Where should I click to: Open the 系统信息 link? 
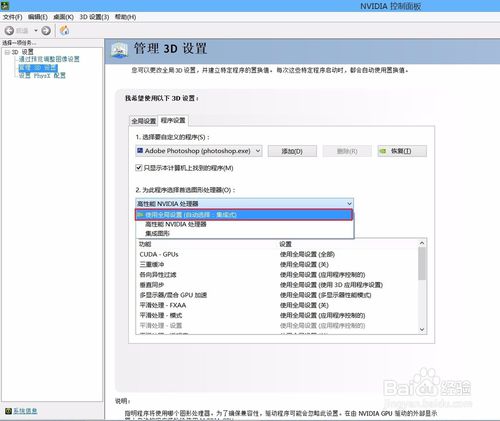[x=25, y=411]
